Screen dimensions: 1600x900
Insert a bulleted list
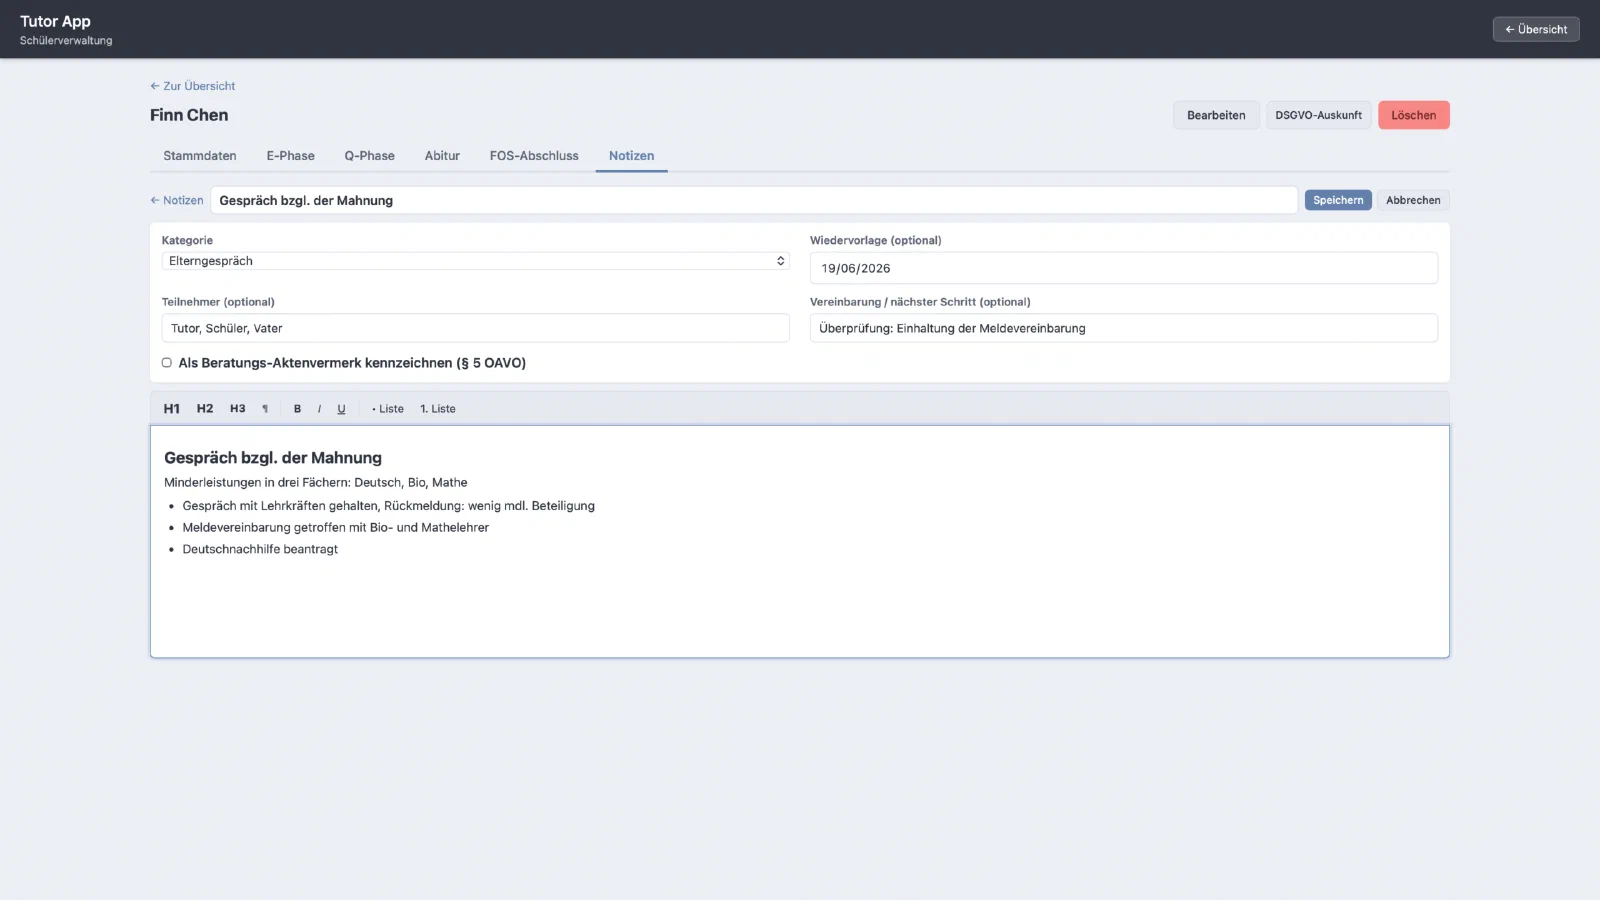[x=388, y=409]
